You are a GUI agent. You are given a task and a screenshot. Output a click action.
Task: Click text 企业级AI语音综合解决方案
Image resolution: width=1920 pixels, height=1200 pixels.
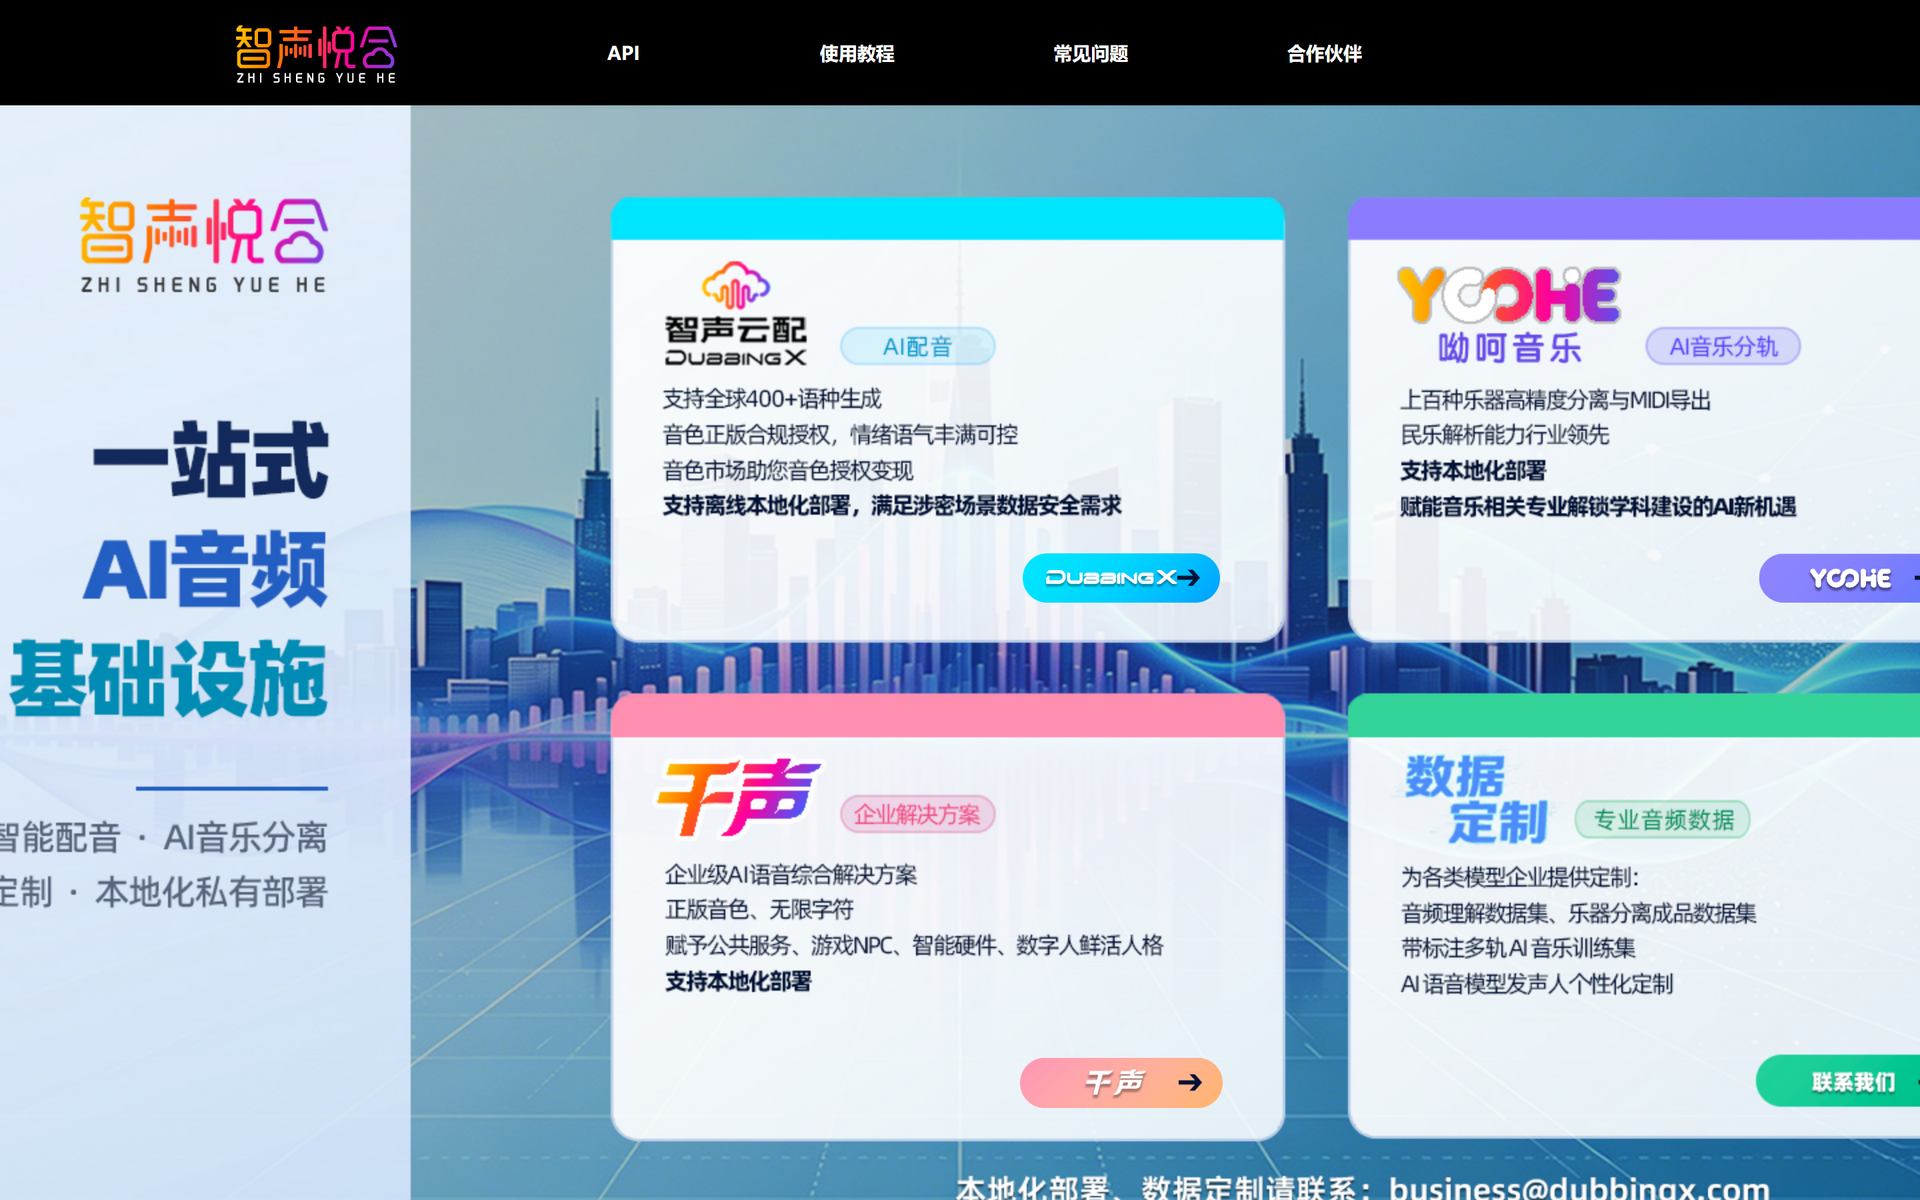[x=791, y=875]
